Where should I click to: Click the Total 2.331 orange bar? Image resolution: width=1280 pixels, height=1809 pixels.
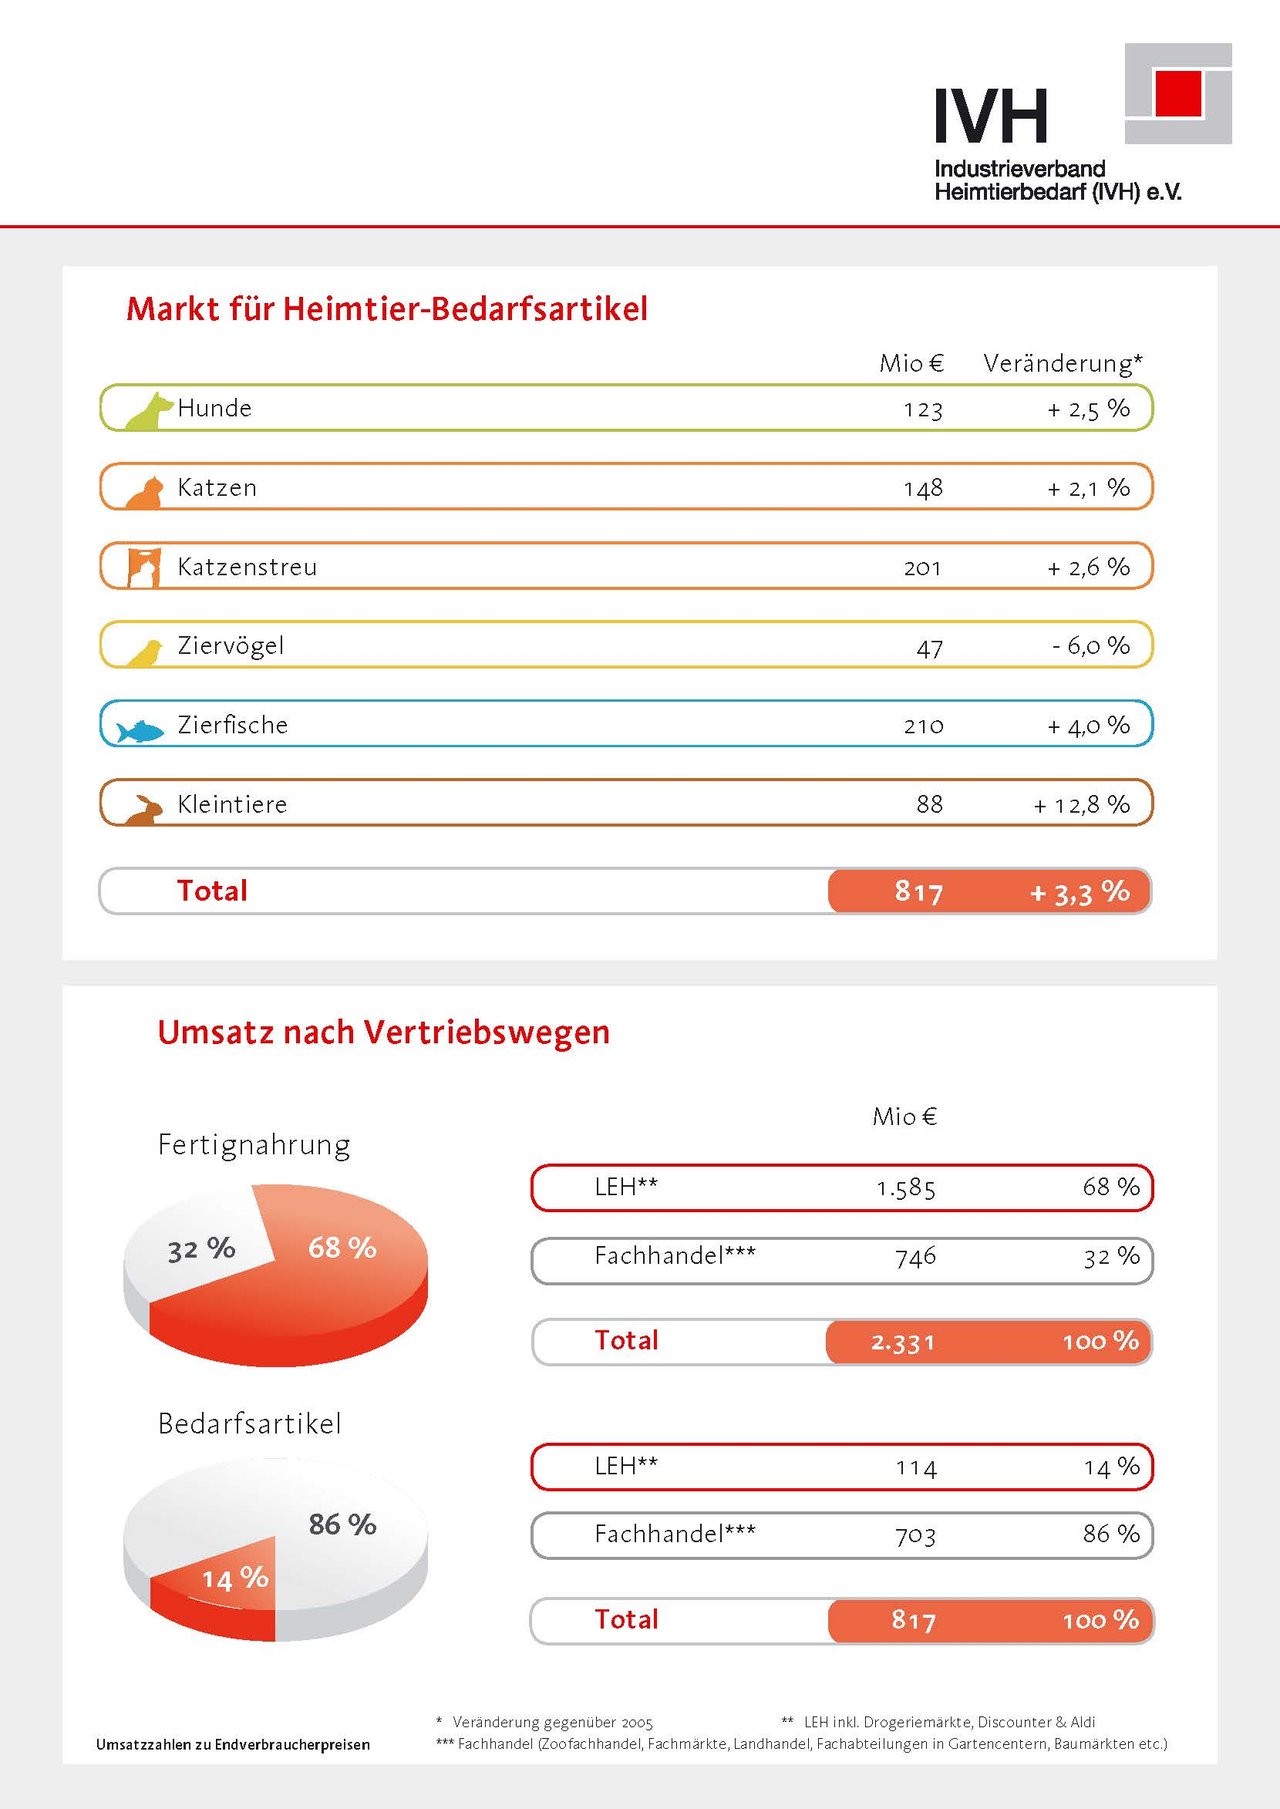[x=989, y=1342]
